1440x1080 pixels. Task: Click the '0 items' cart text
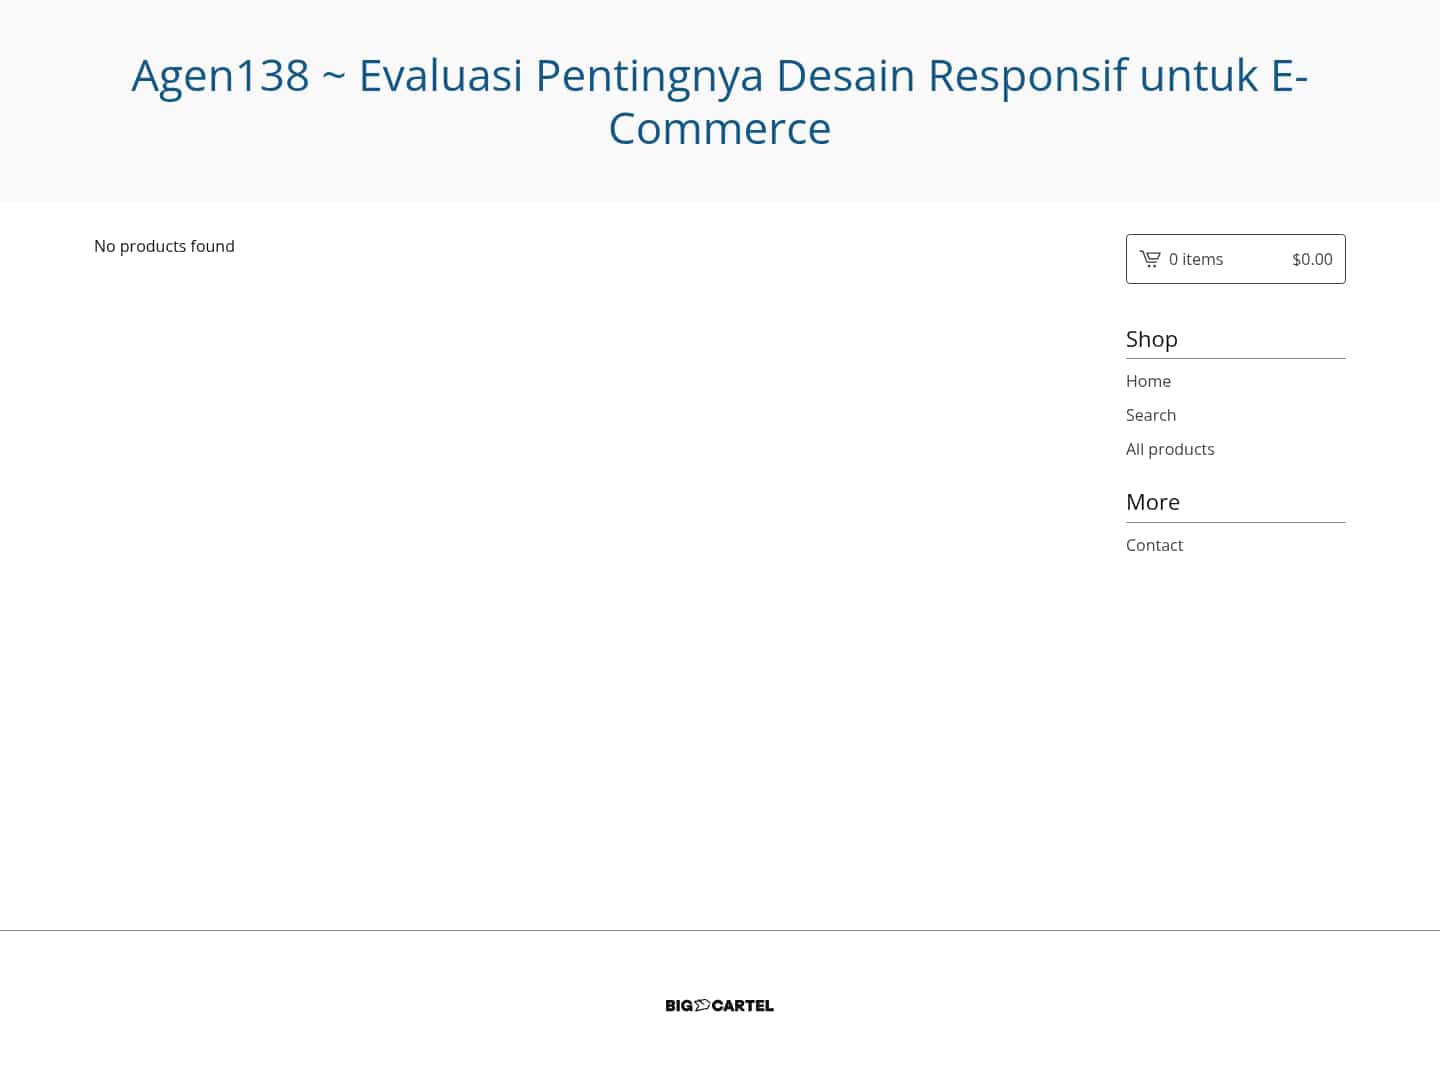(x=1196, y=259)
